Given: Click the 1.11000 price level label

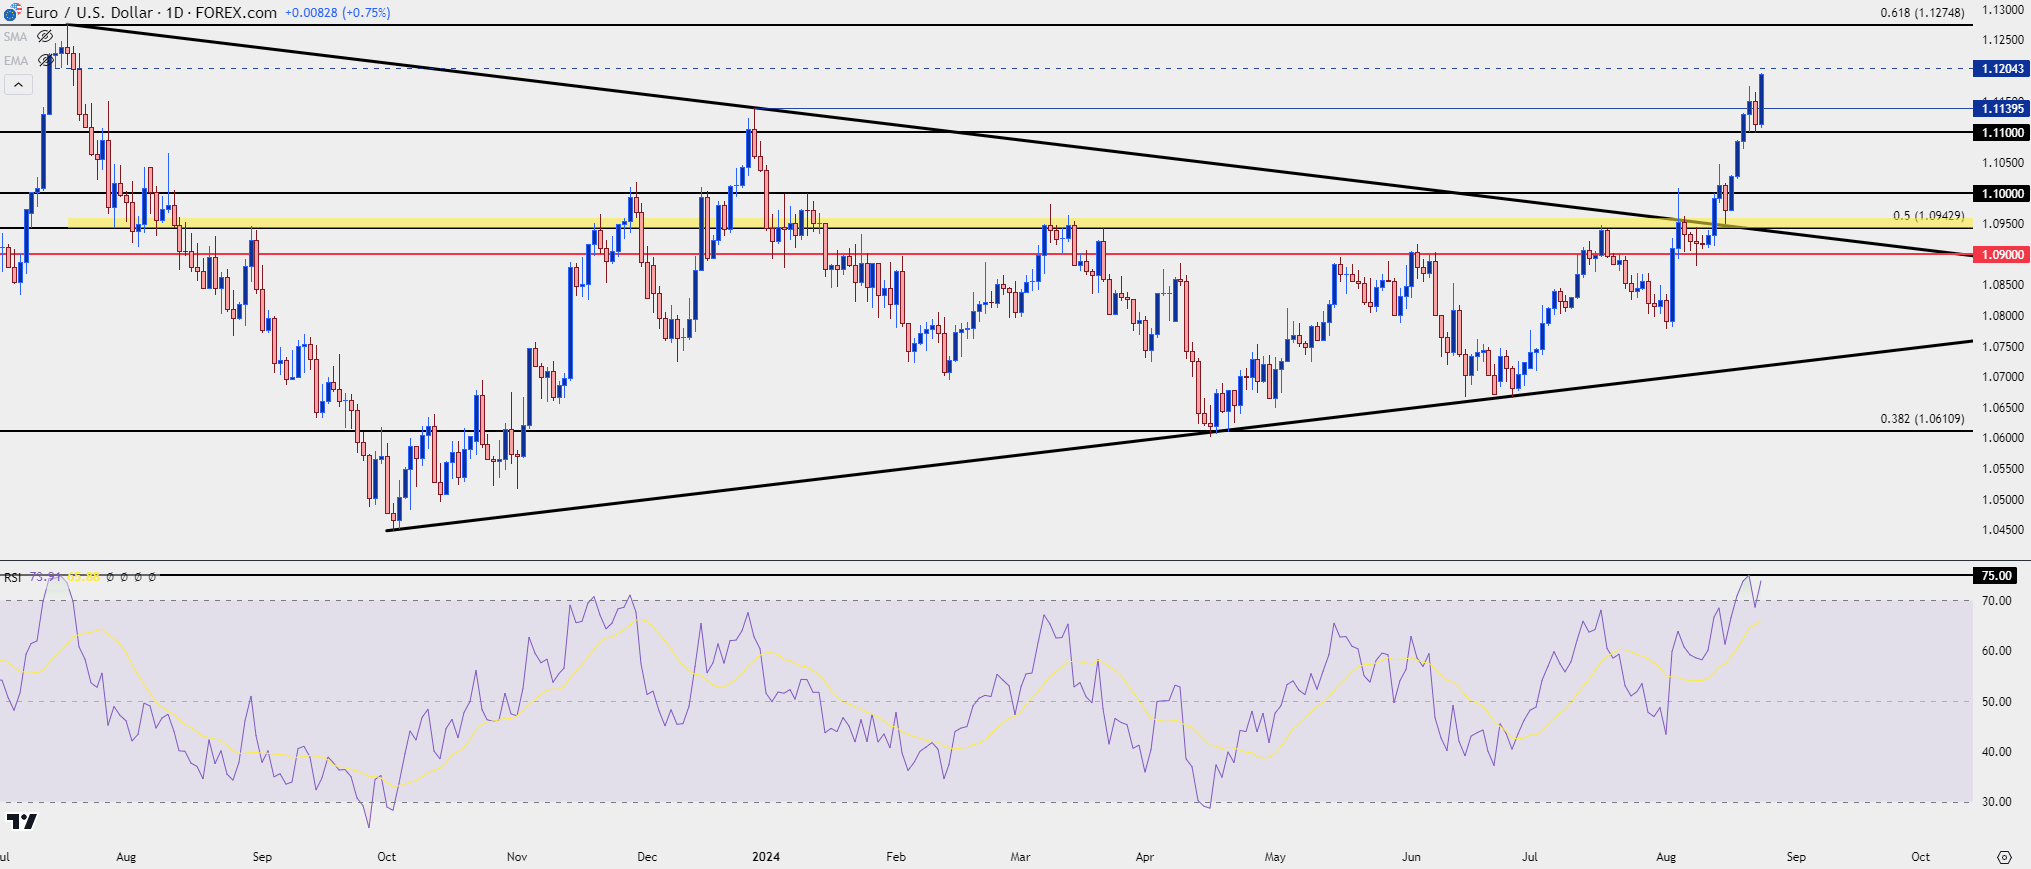Looking at the screenshot, I should [2002, 133].
